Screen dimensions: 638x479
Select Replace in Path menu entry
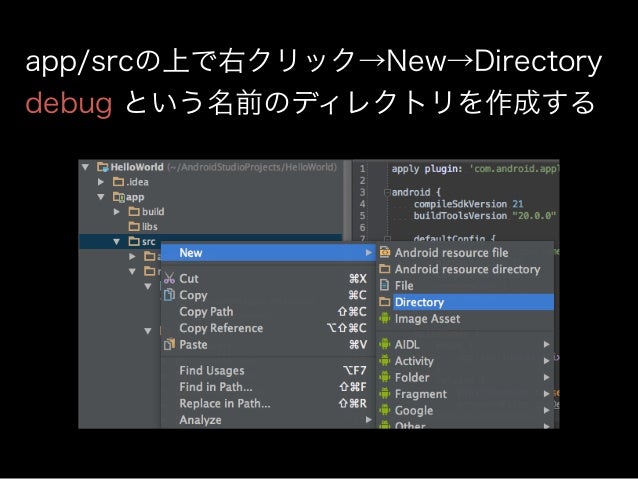pyautogui.click(x=269, y=403)
